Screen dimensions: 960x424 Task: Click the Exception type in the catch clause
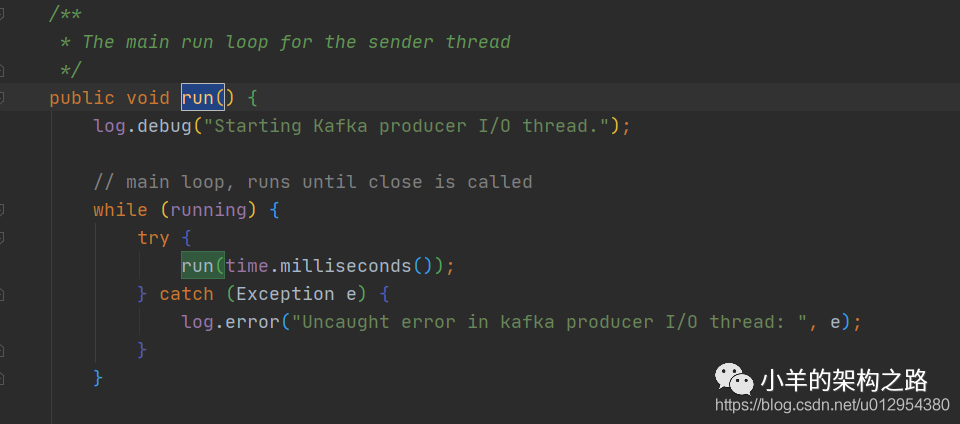click(285, 294)
